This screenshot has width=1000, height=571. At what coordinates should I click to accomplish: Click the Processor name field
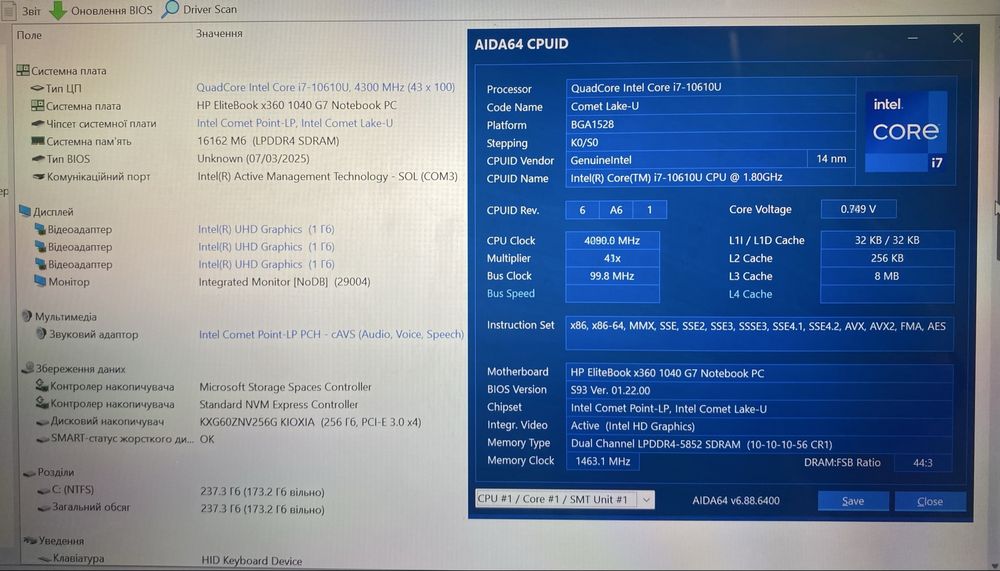[x=710, y=87]
